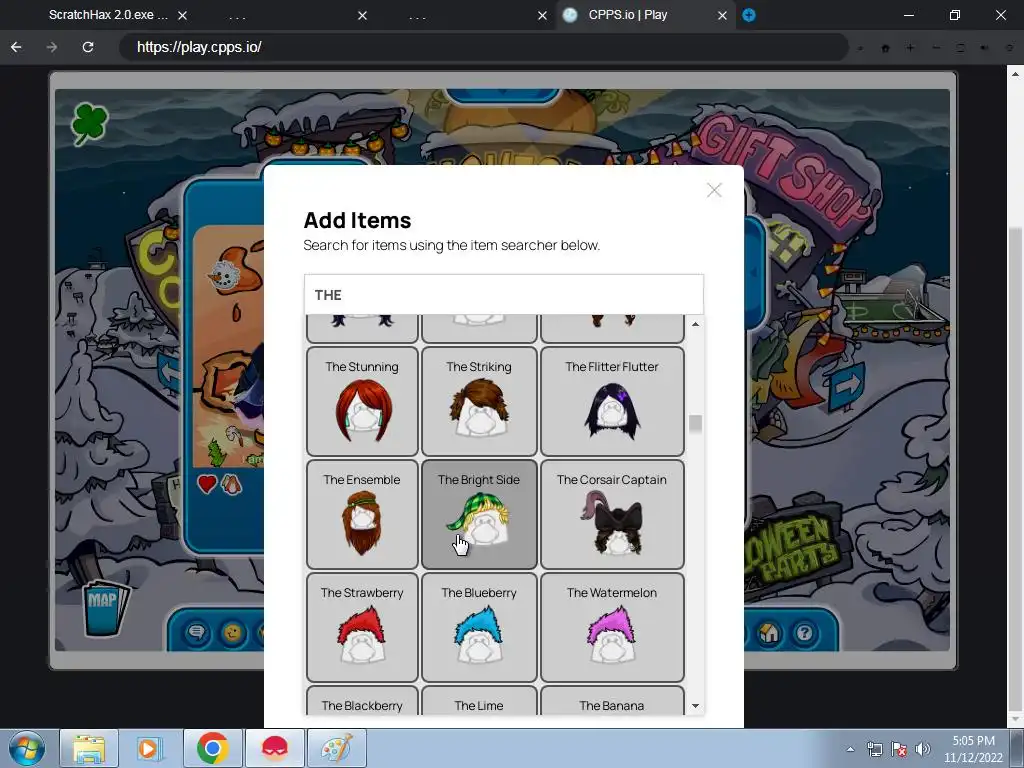Click the page scrollbar down arrow

click(x=1016, y=719)
